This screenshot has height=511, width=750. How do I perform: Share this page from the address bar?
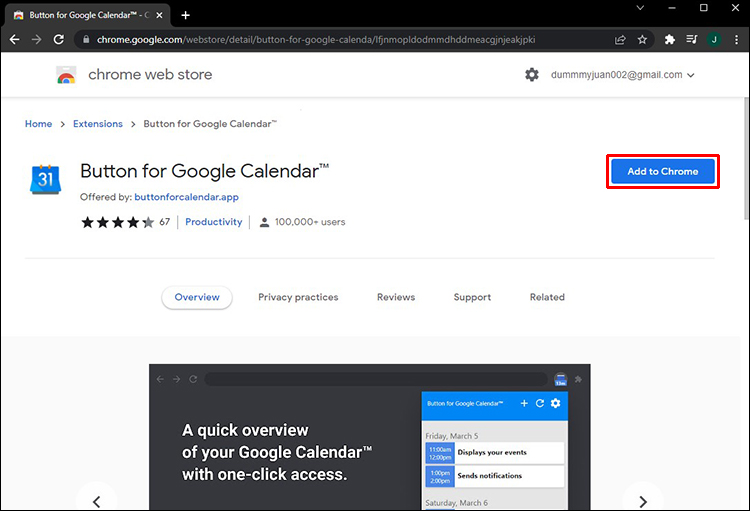pyautogui.click(x=621, y=39)
